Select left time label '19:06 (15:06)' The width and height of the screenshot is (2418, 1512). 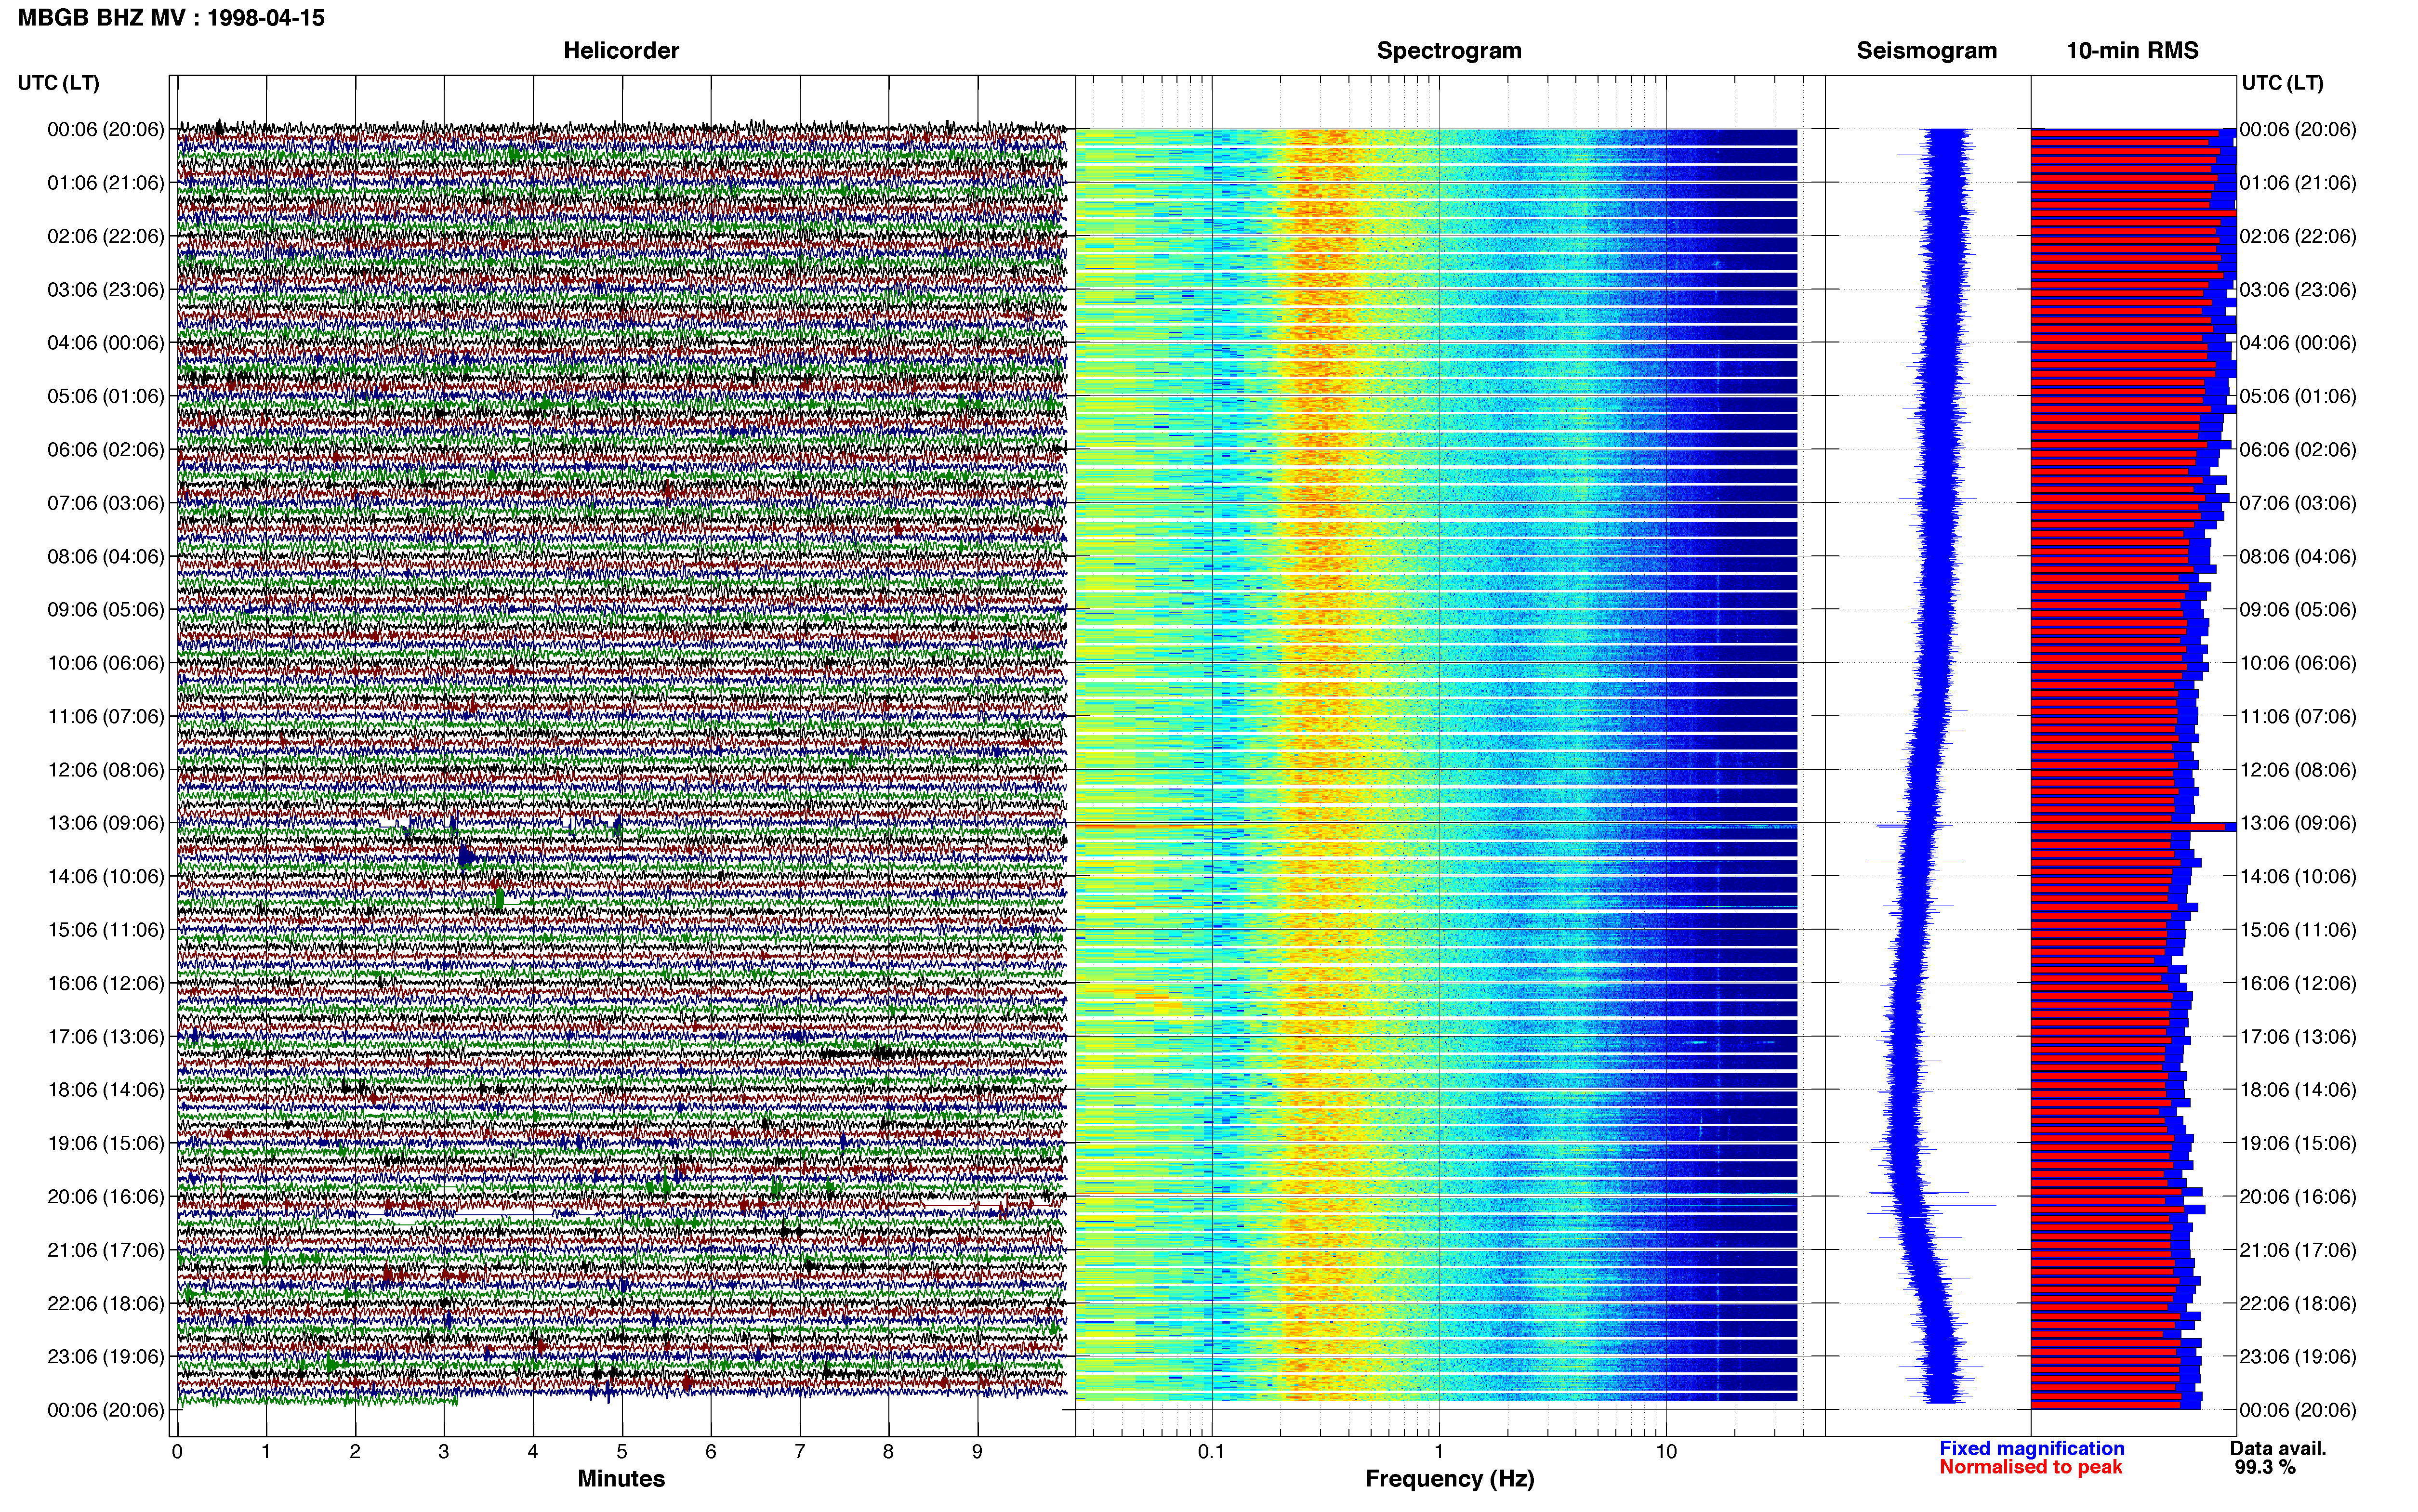pos(106,1143)
